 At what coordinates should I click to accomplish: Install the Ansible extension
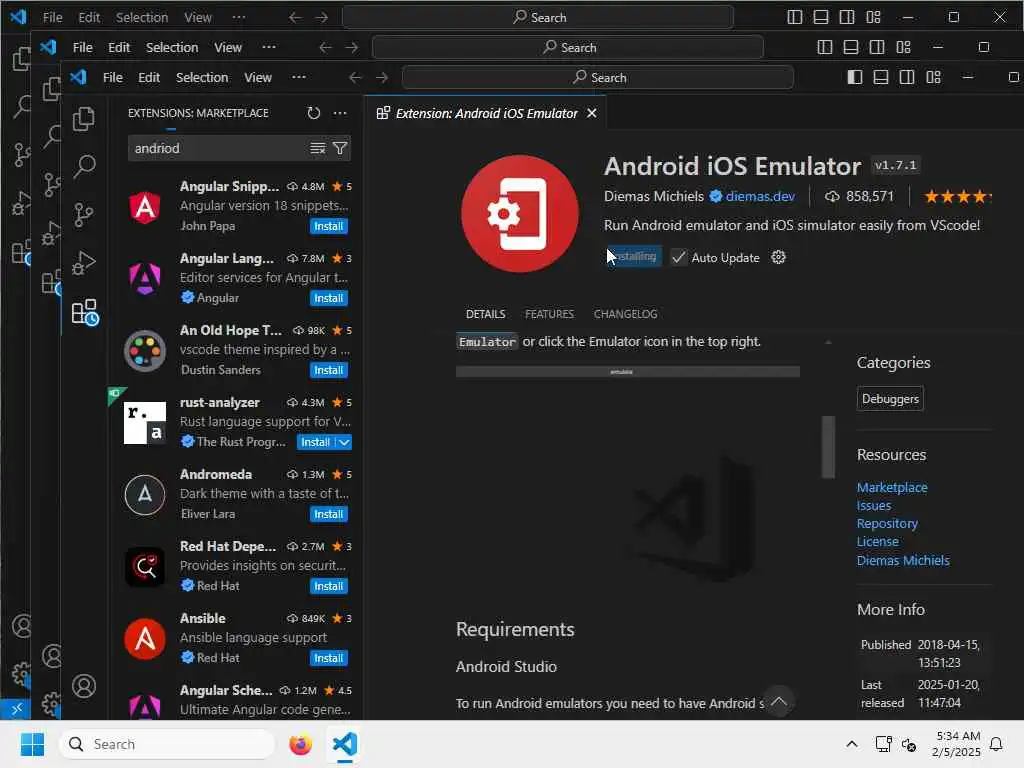[x=328, y=658]
